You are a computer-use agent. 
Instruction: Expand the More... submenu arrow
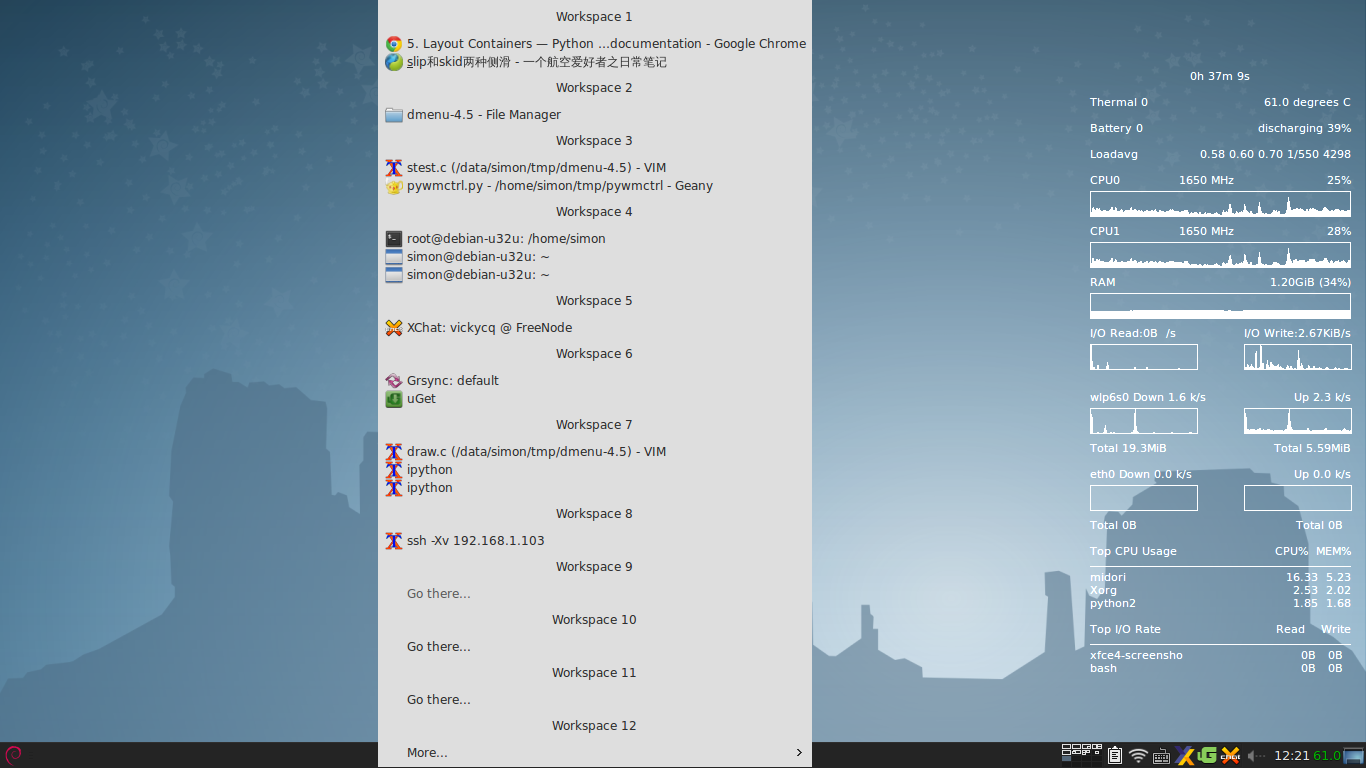pos(799,753)
